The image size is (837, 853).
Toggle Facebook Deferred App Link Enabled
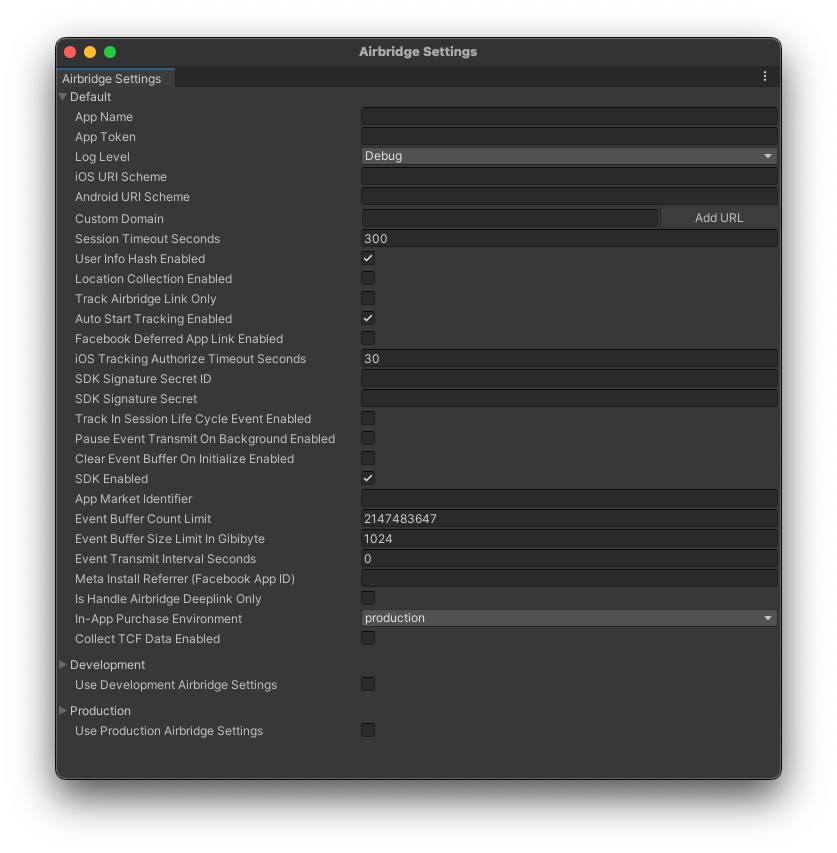(368, 338)
